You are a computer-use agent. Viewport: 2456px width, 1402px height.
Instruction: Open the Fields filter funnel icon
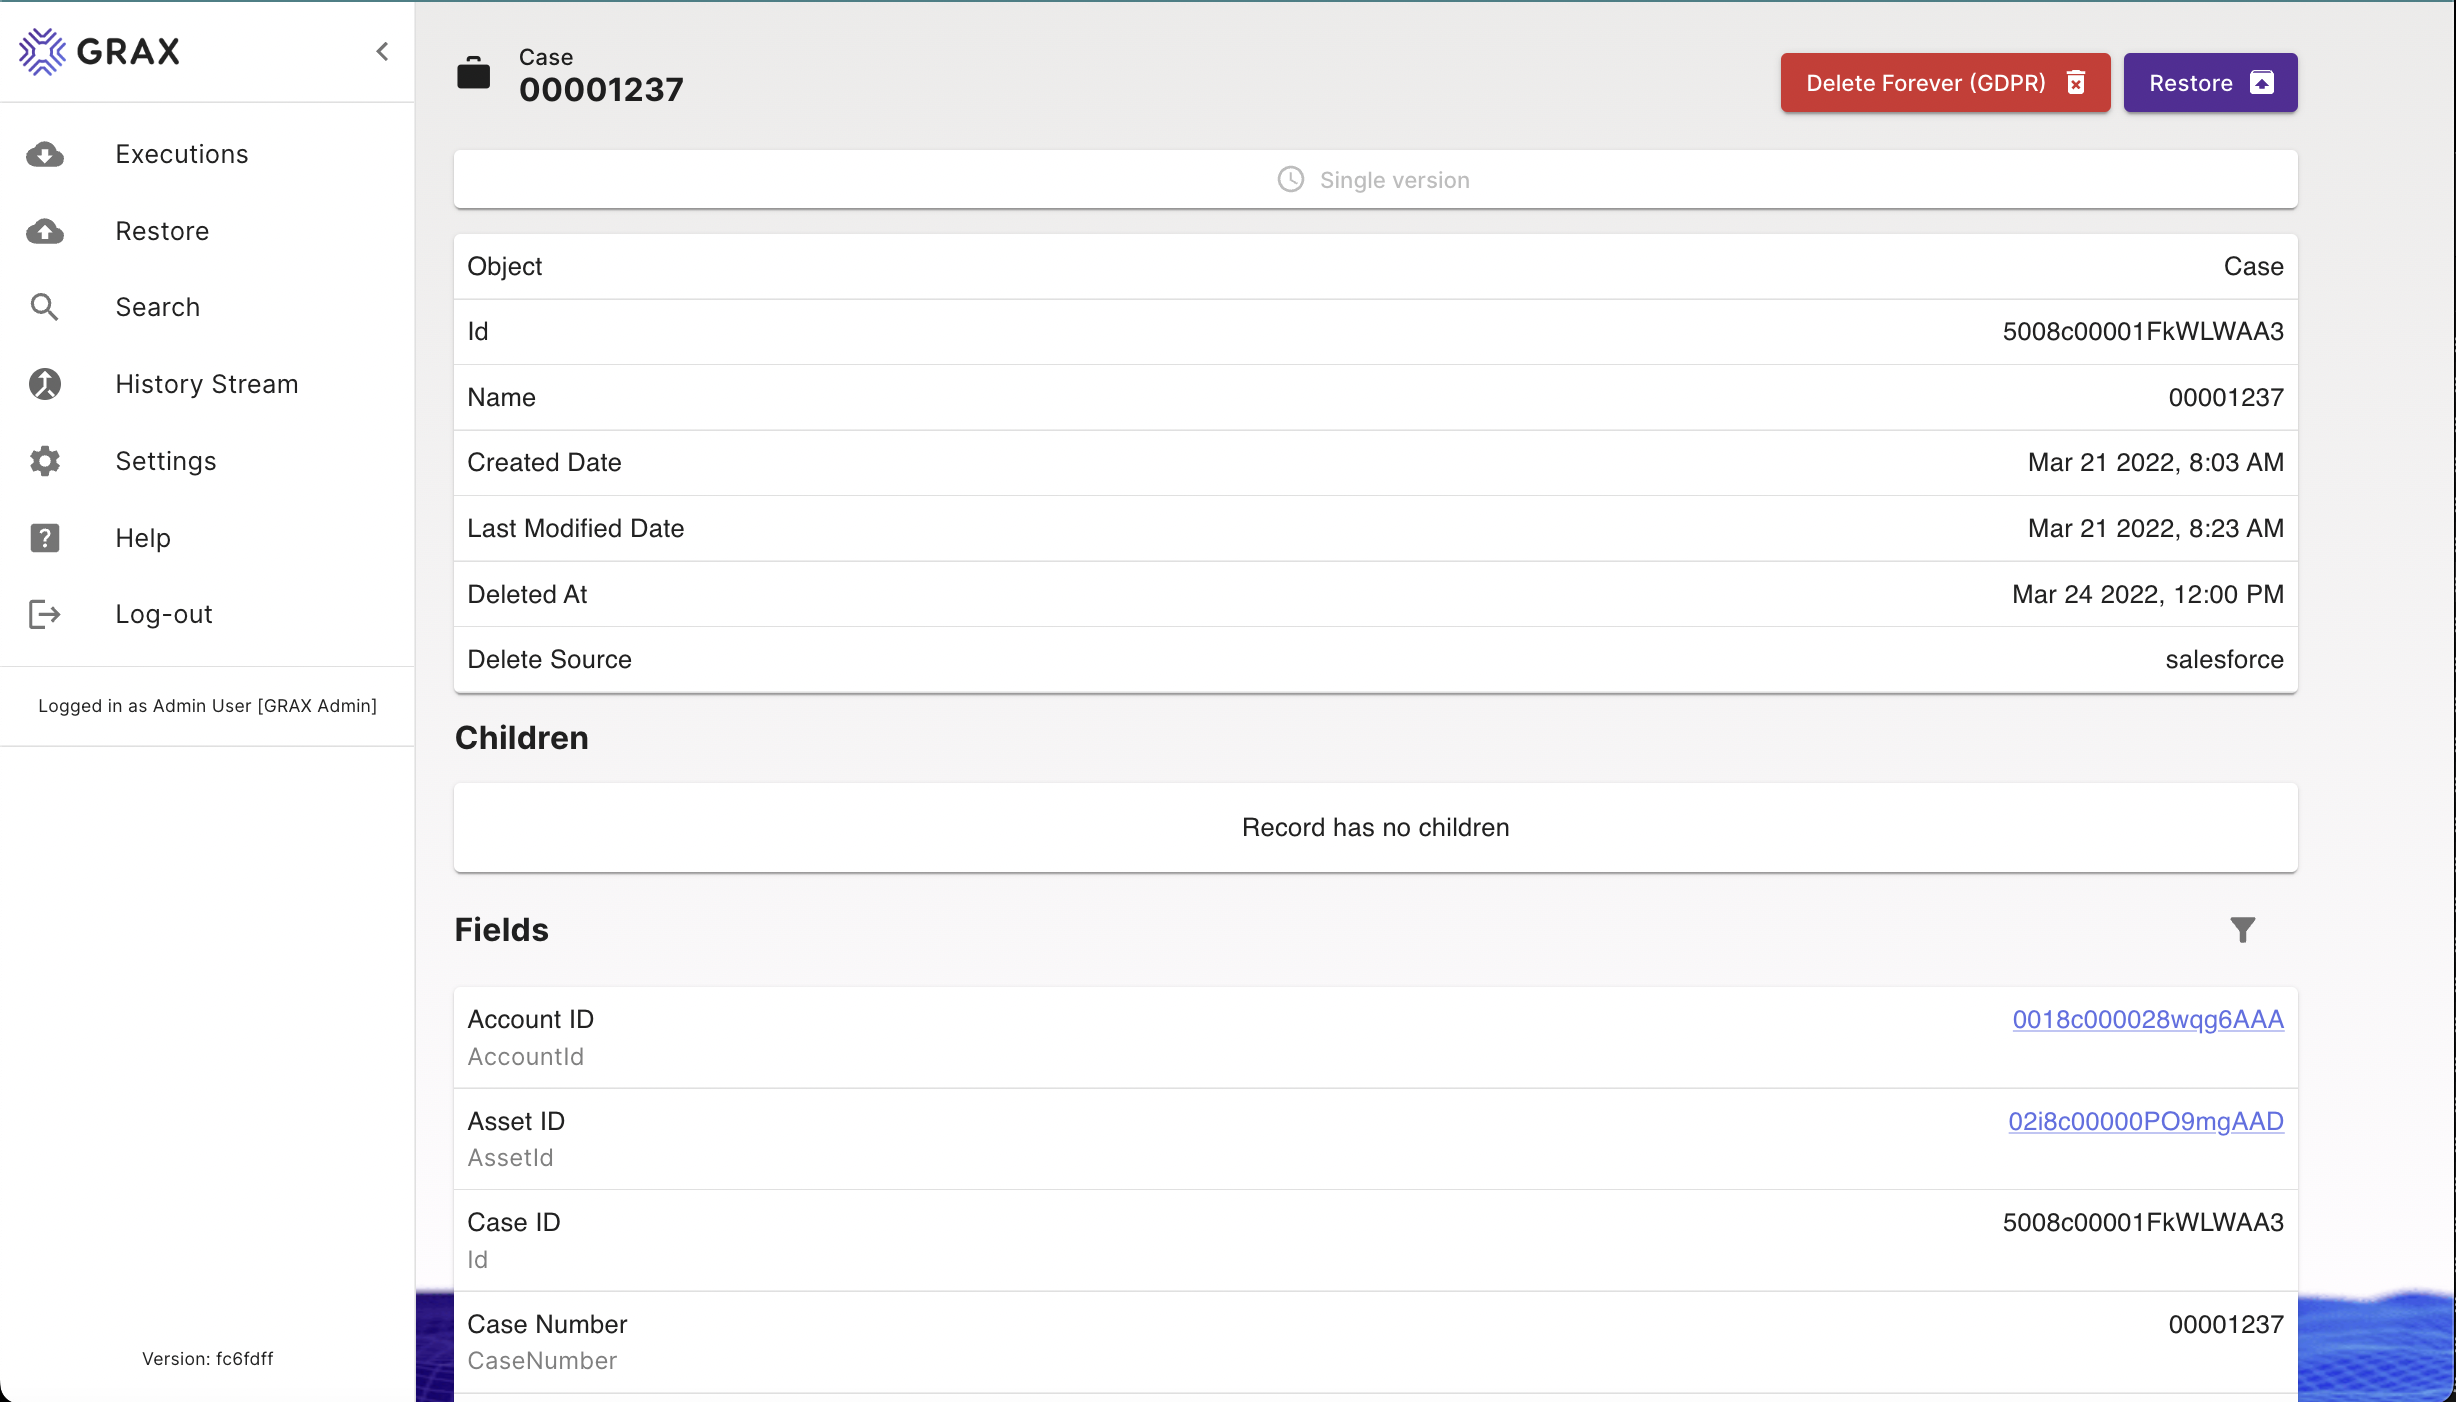pyautogui.click(x=2243, y=930)
